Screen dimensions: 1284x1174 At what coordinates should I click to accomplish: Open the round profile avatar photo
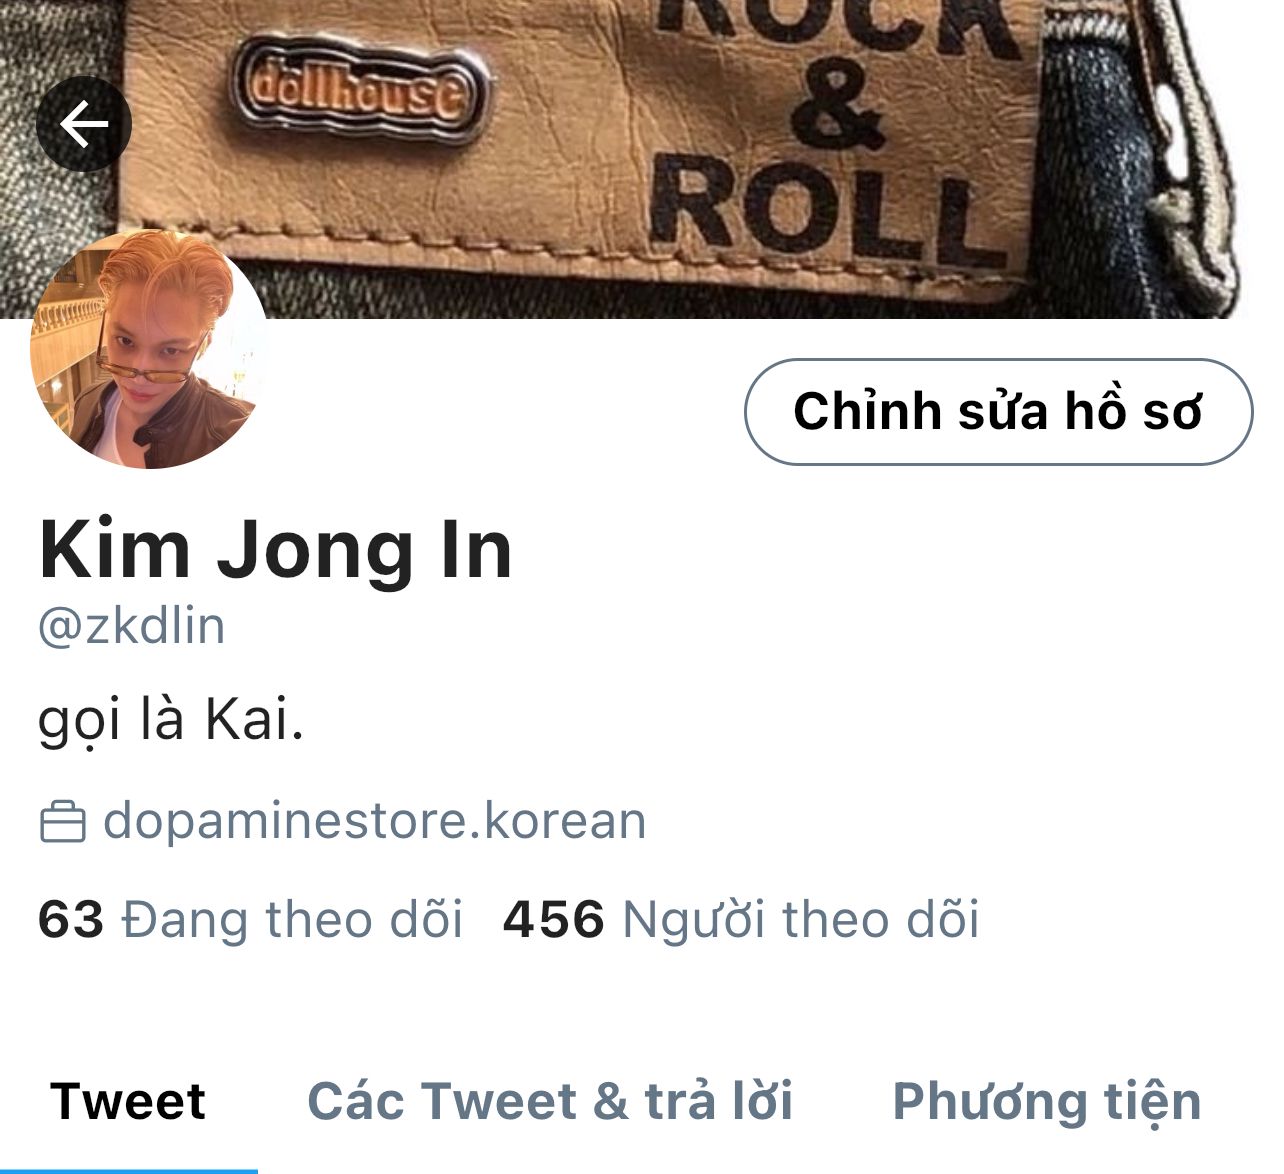(x=149, y=349)
